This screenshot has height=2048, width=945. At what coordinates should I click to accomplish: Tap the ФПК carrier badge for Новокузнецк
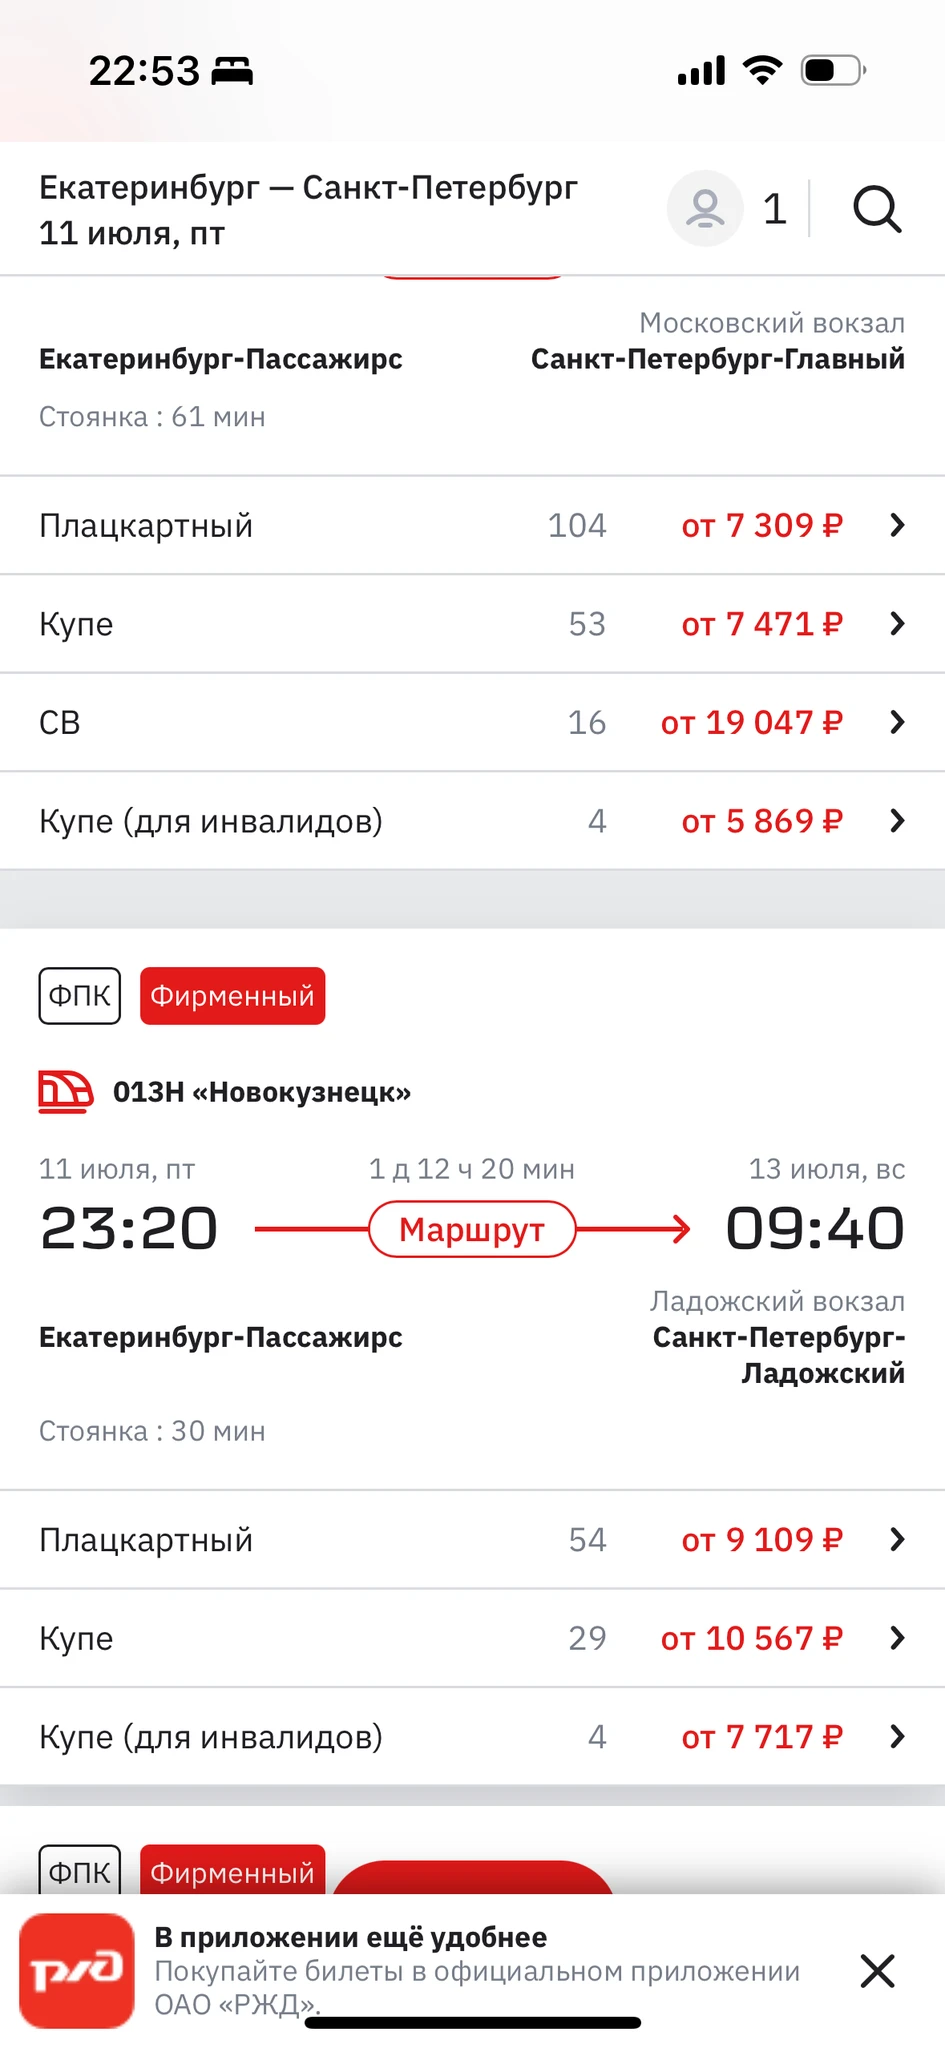[x=80, y=996]
